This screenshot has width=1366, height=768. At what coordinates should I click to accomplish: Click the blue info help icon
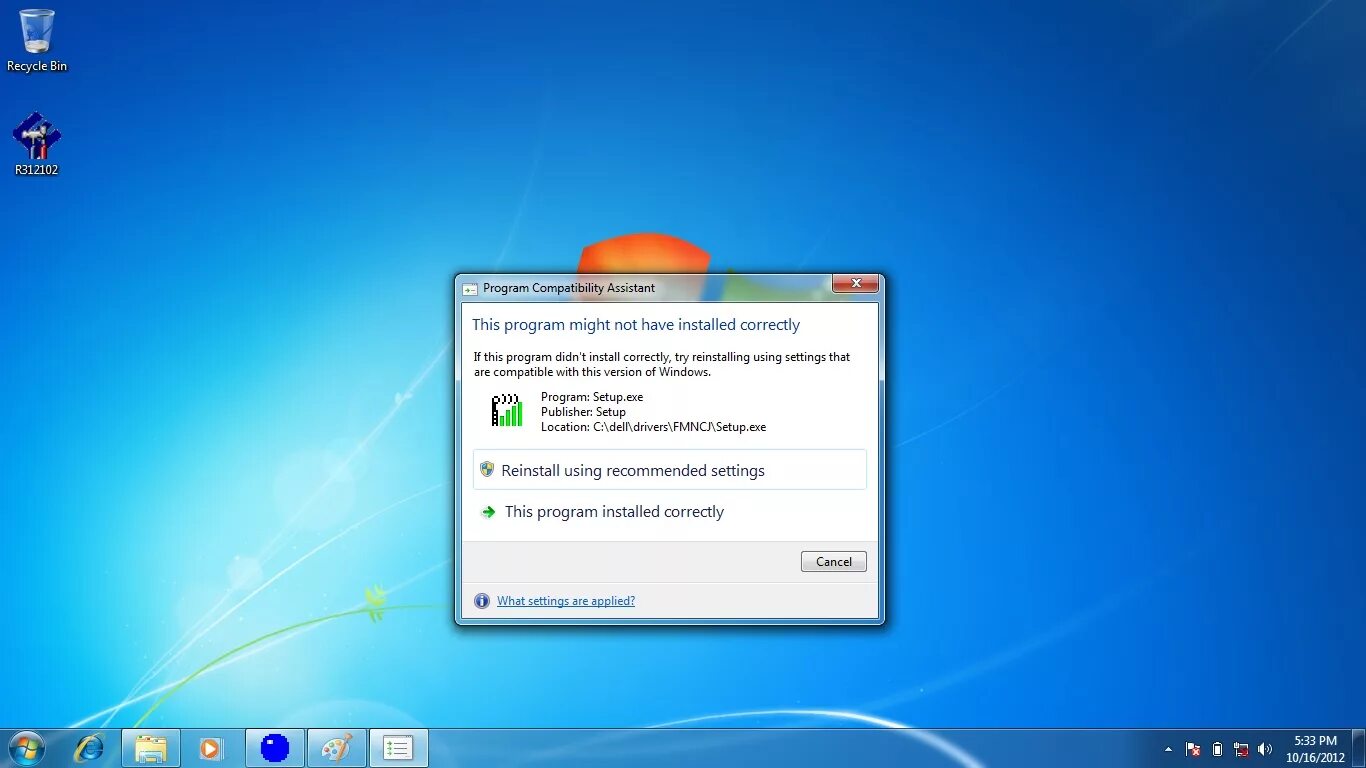pos(482,601)
